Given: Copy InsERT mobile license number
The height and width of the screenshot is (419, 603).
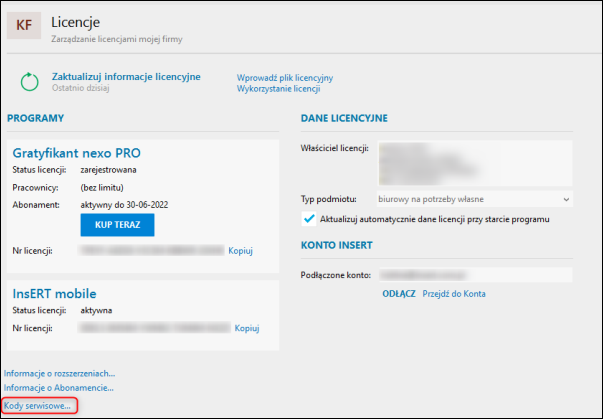Looking at the screenshot, I should point(247,328).
